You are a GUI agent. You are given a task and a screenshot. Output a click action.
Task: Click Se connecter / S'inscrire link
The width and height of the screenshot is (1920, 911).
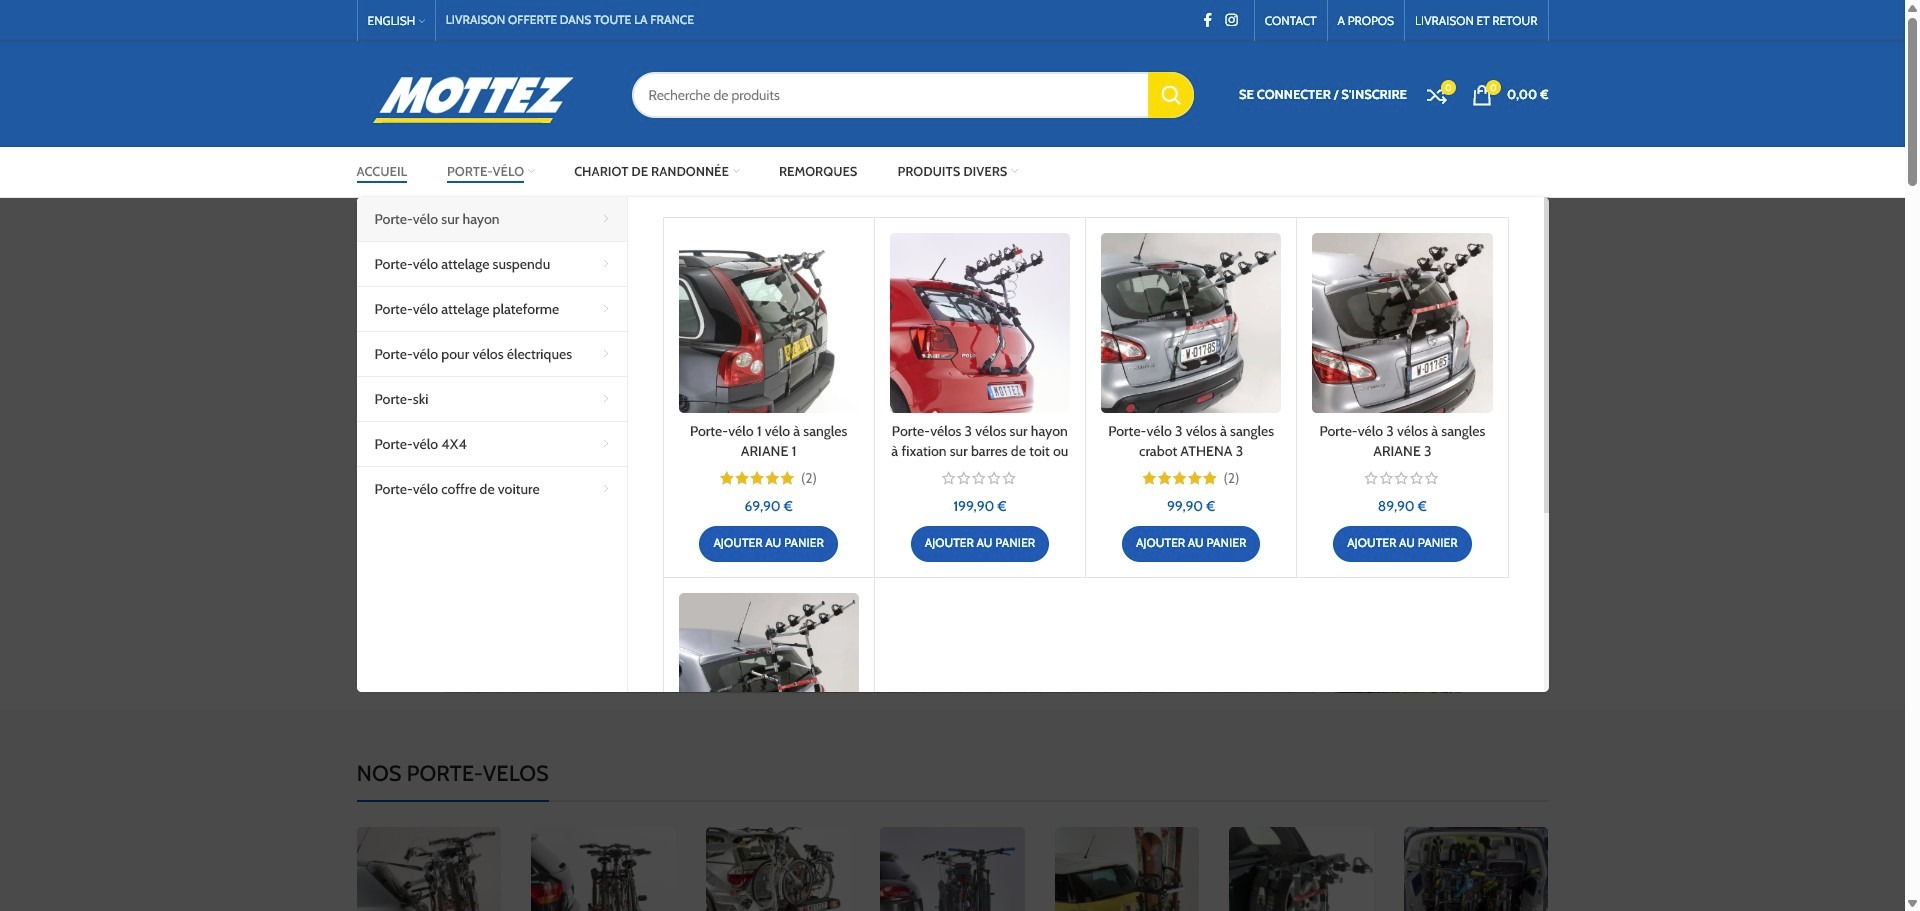pos(1322,95)
